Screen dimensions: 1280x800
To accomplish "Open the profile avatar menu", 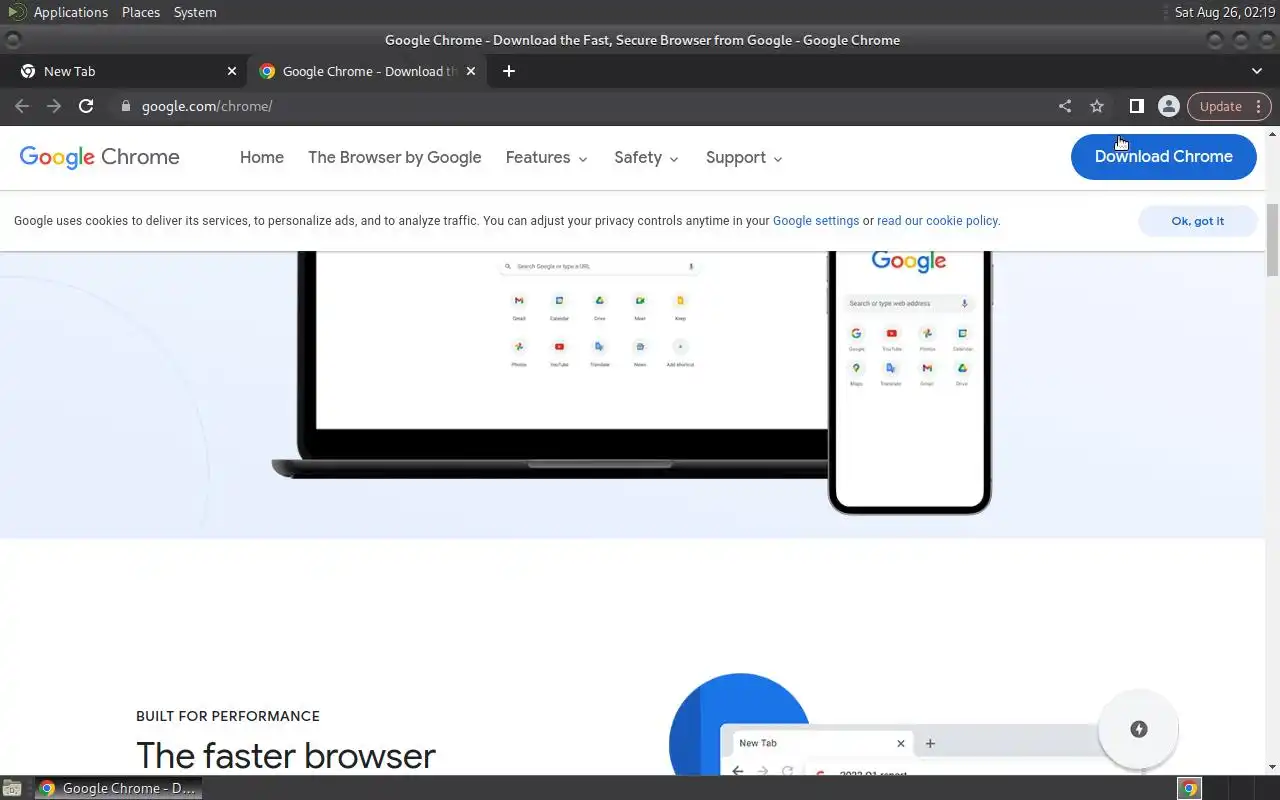I will point(1168,106).
